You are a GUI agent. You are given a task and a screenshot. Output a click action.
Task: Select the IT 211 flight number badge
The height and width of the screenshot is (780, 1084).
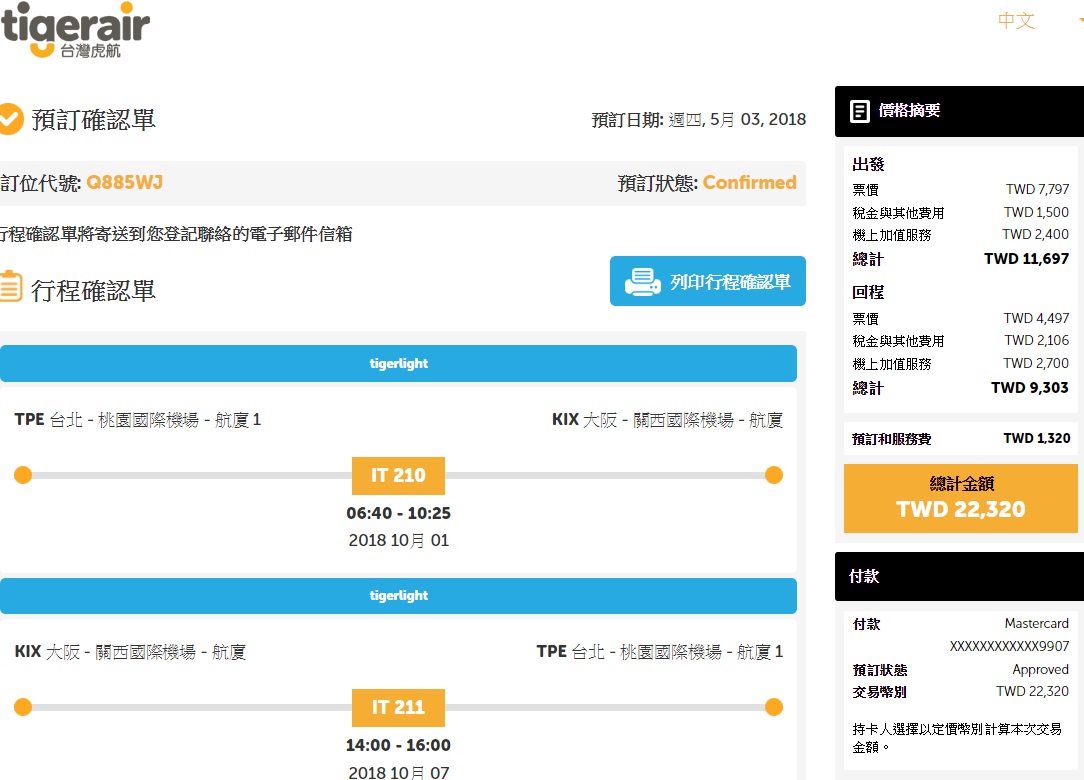point(398,708)
